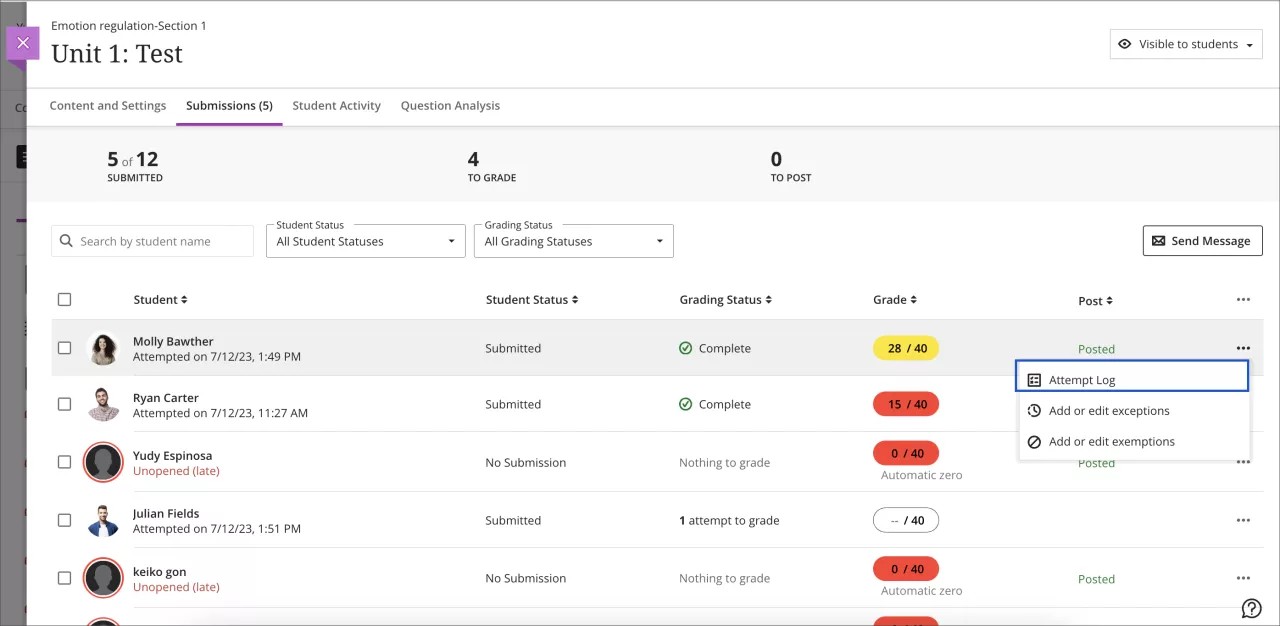Screen dimensions: 1280x626
Task: Select the checkbox beside Molly Bawther
Action: coord(64,348)
